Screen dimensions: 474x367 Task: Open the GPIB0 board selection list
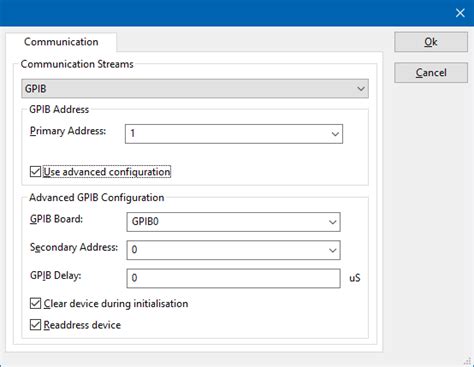click(x=233, y=222)
